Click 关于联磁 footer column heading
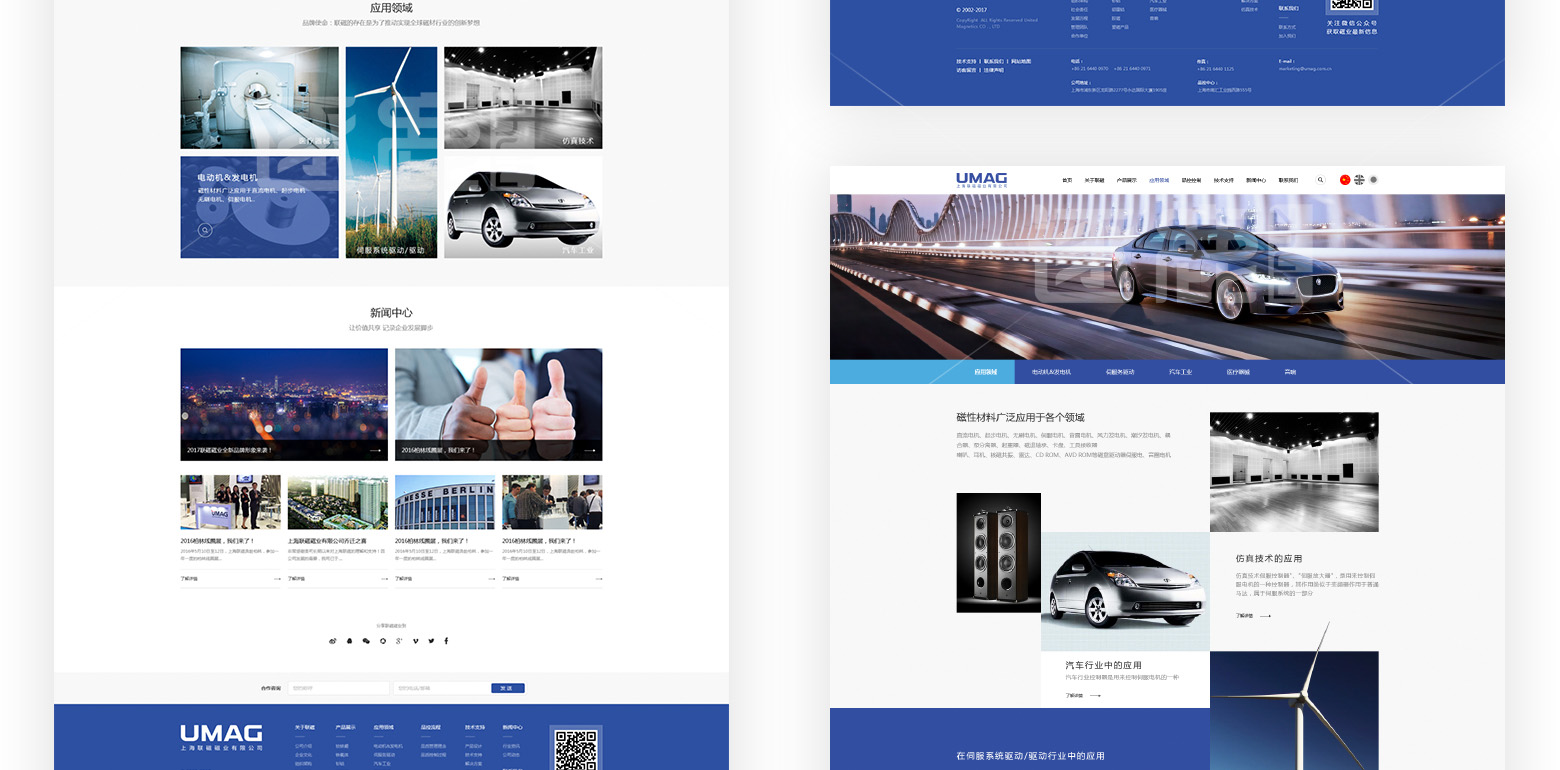The height and width of the screenshot is (770, 1560). pyautogui.click(x=305, y=727)
